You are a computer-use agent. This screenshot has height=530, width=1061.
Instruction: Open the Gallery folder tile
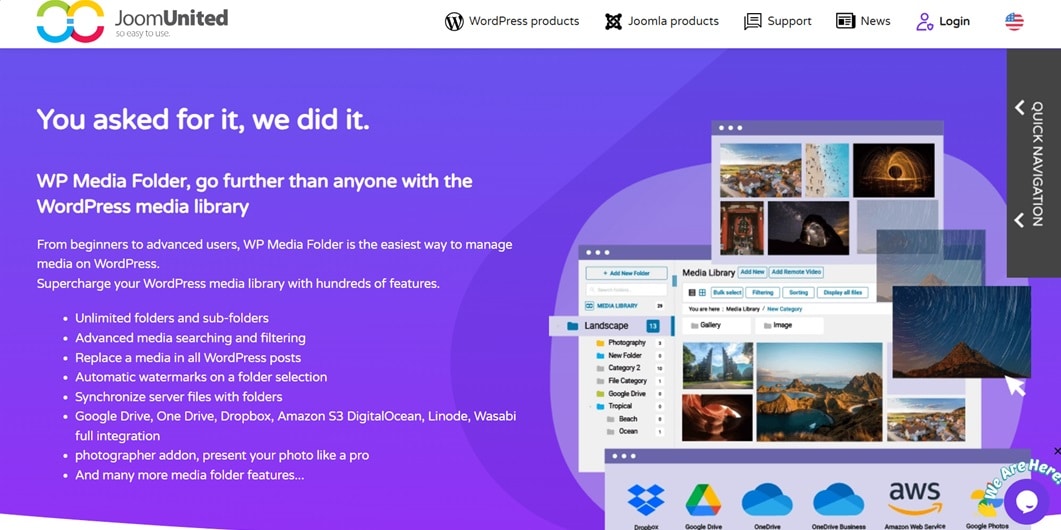click(717, 326)
